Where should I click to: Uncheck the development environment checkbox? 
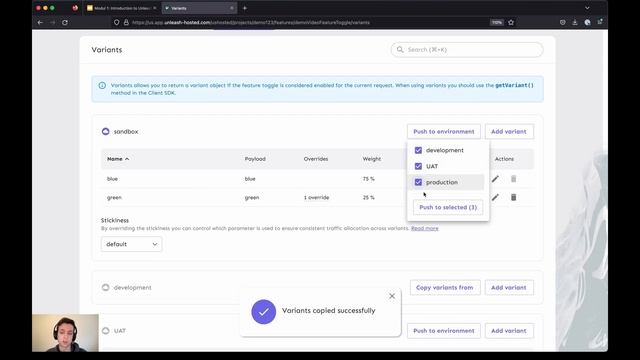click(418, 150)
